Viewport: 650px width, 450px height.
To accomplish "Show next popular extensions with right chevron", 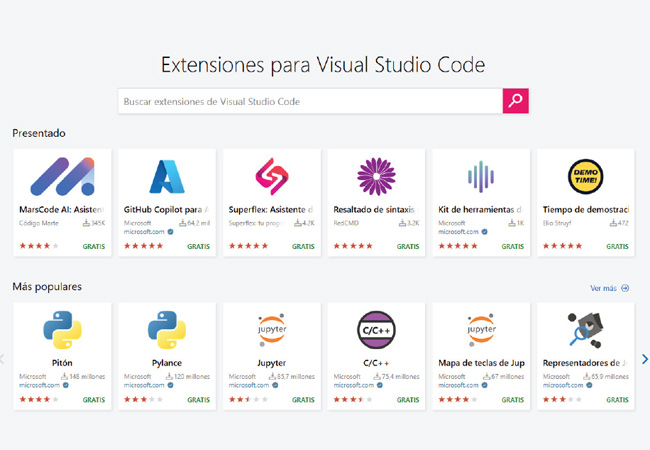I will pos(645,359).
